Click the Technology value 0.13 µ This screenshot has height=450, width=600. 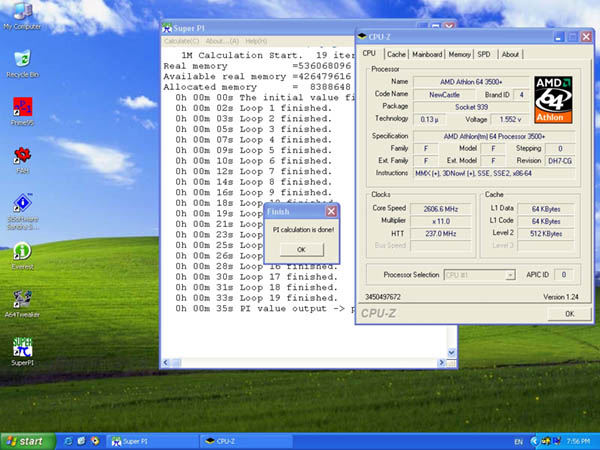429,119
